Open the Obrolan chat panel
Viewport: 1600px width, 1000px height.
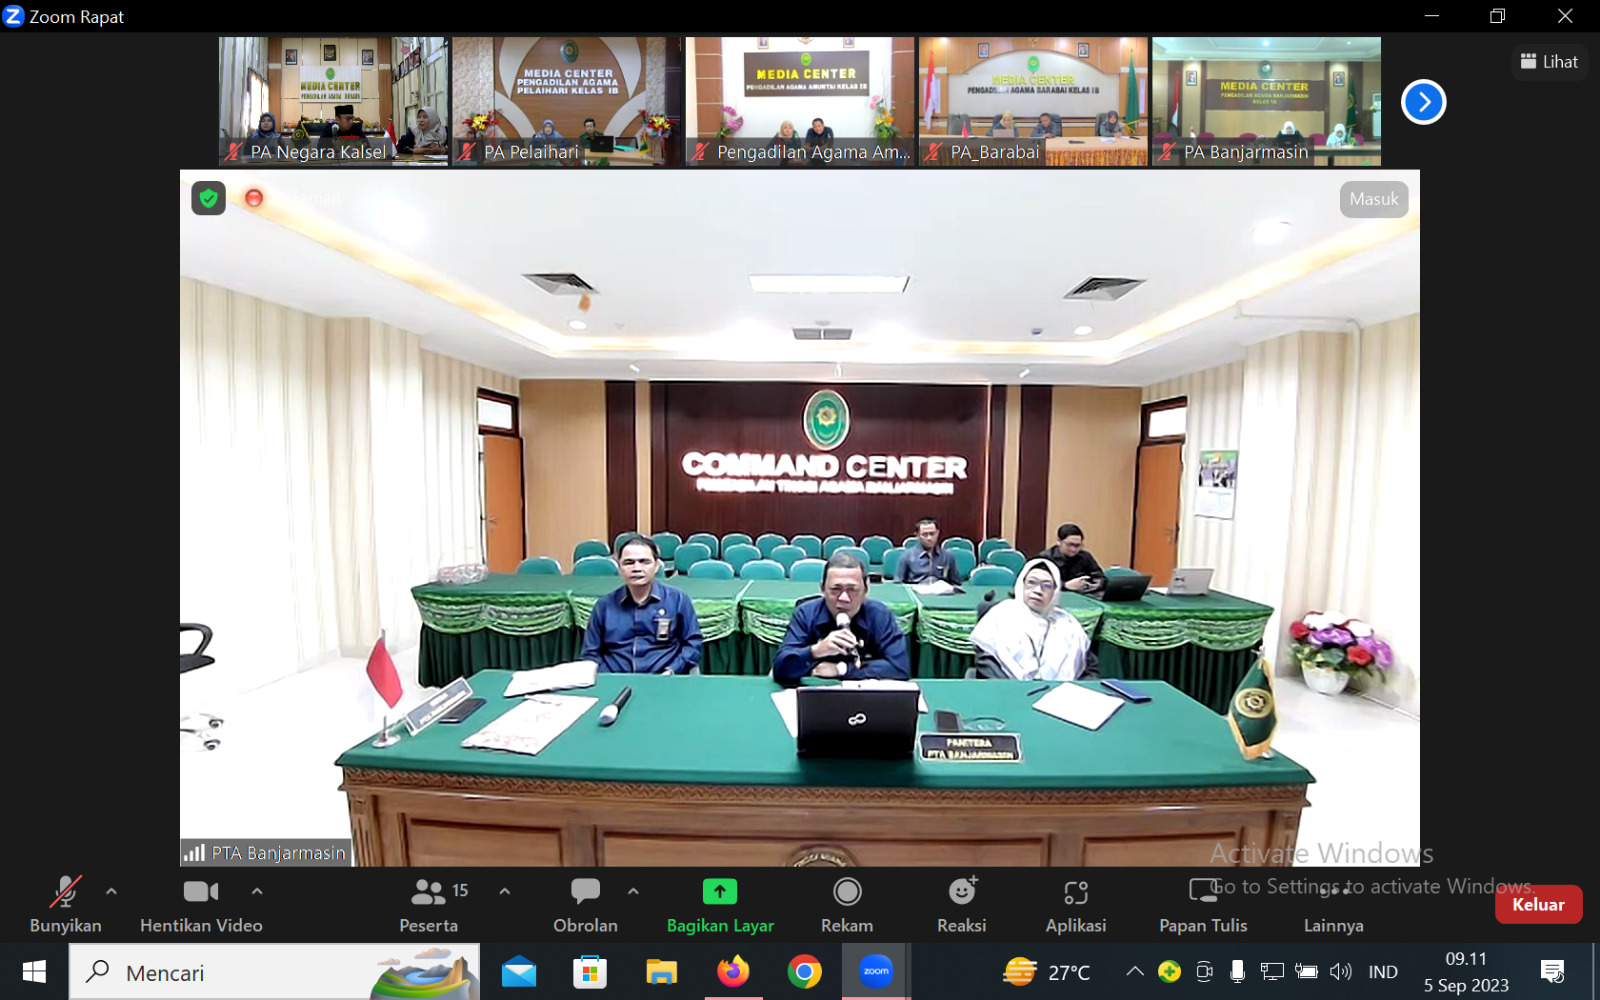(x=585, y=891)
